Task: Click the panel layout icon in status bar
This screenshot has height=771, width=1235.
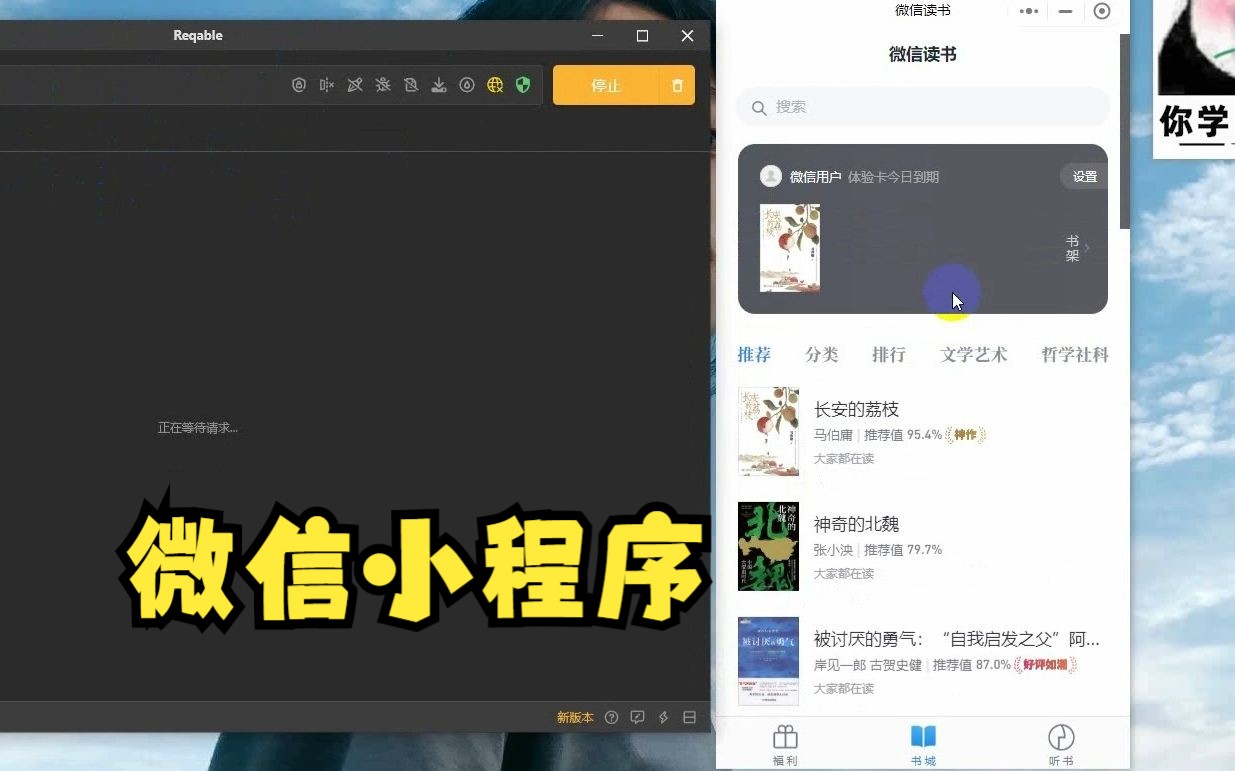Action: click(689, 717)
